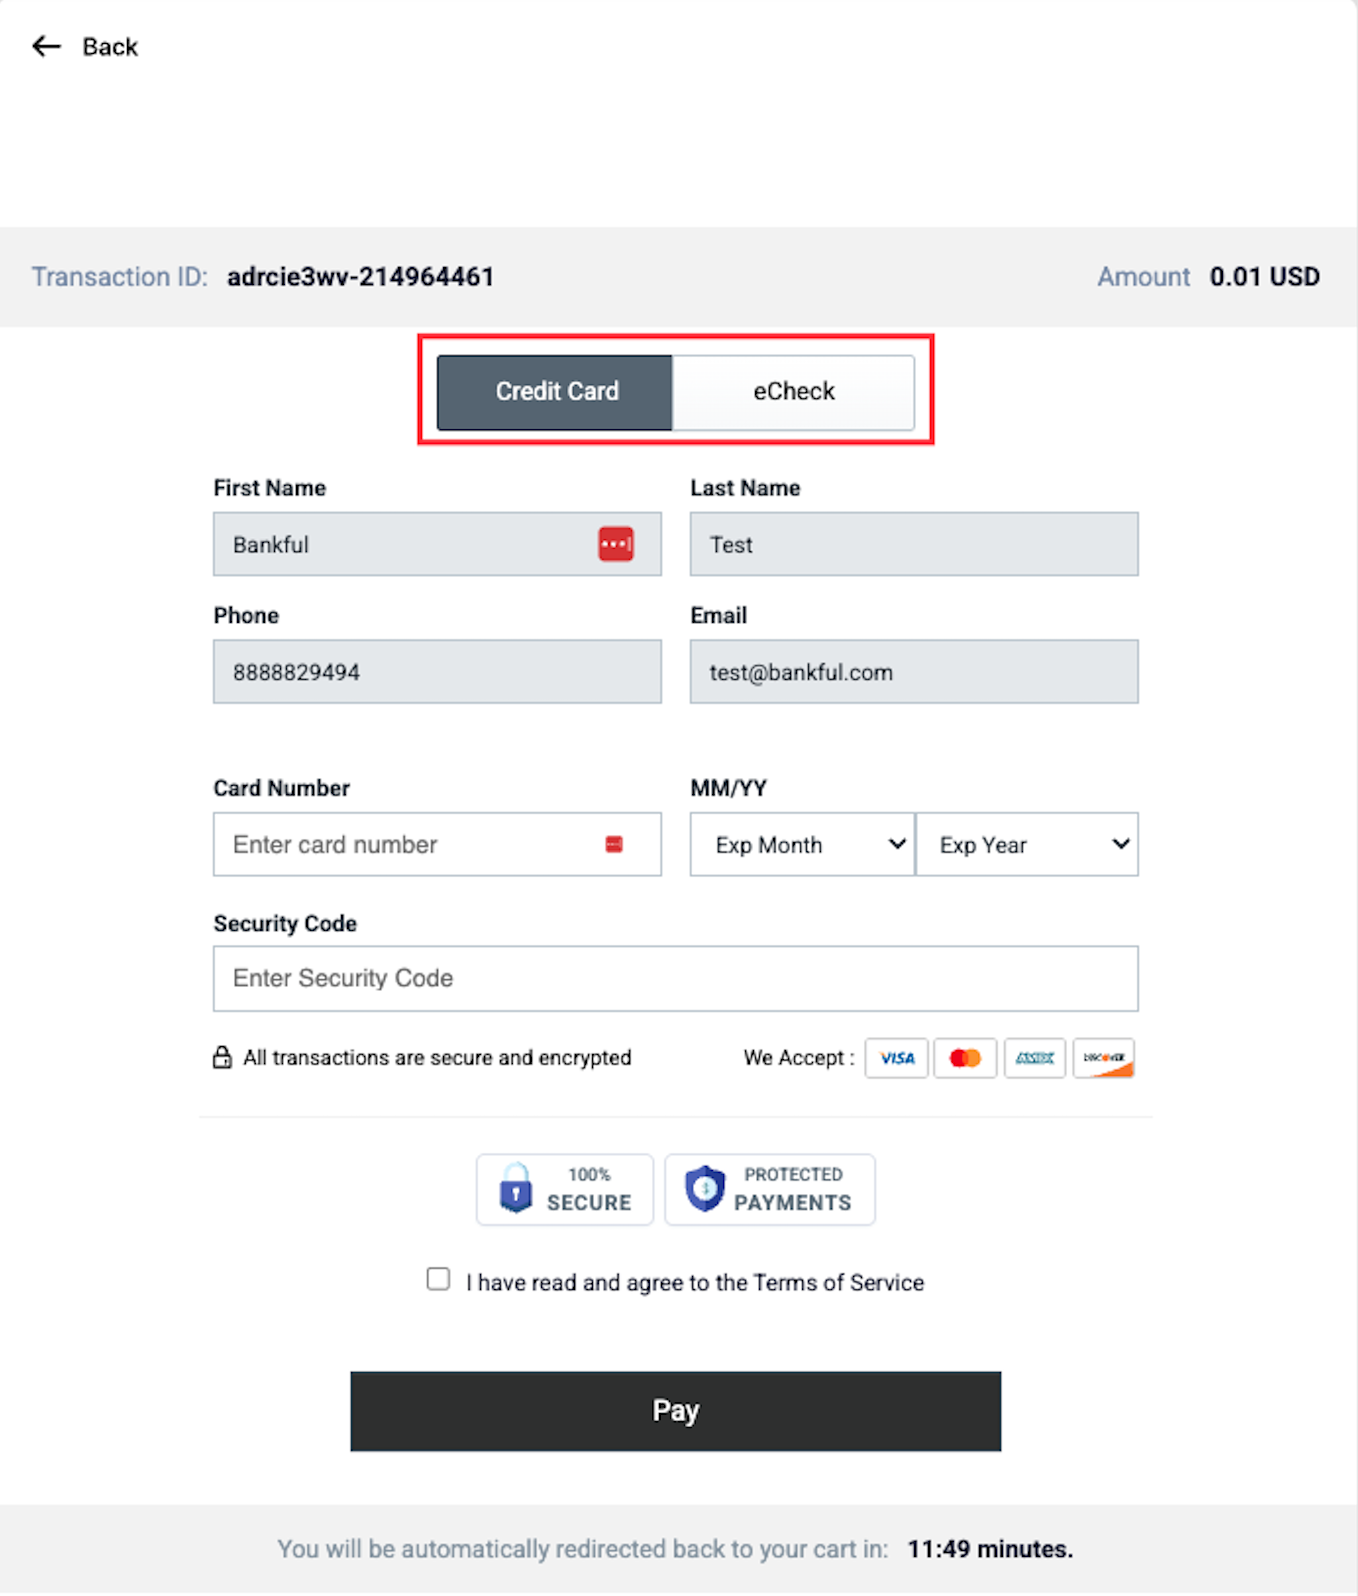Open the Exp Month dropdown
Screen dimensions: 1358x1596
click(802, 845)
